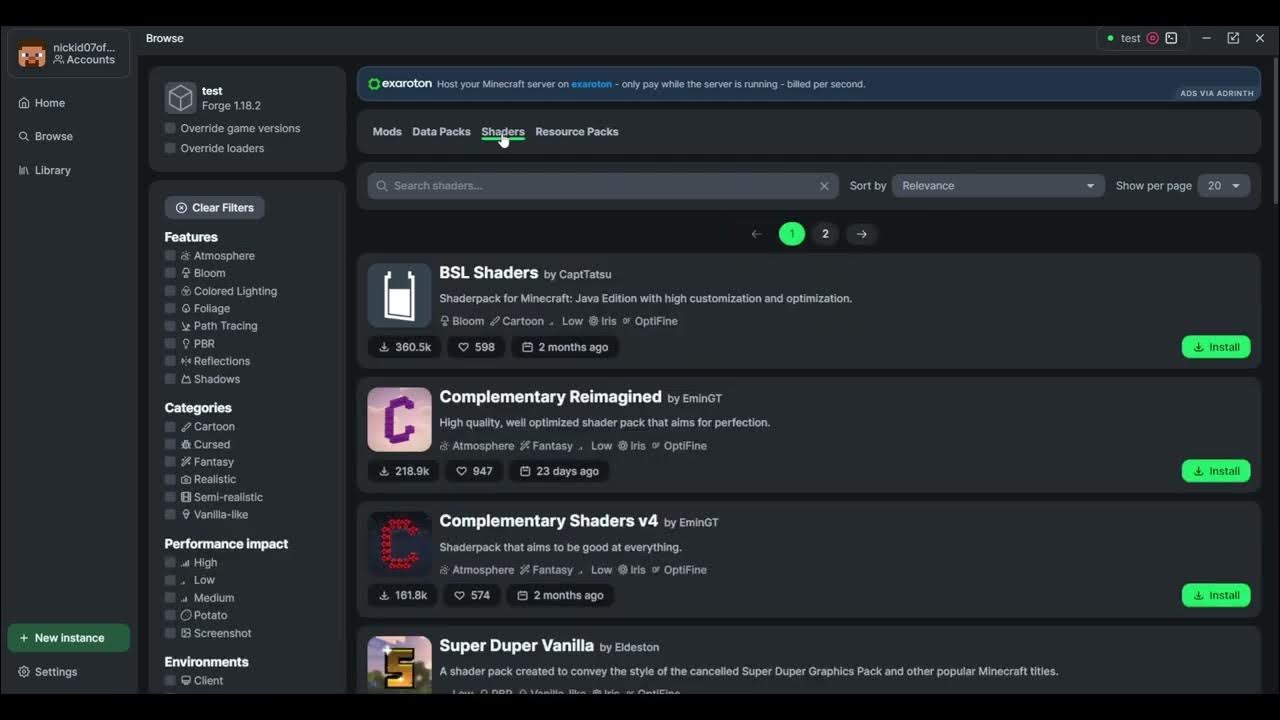
Task: Click into the Search shaders field
Action: point(603,186)
